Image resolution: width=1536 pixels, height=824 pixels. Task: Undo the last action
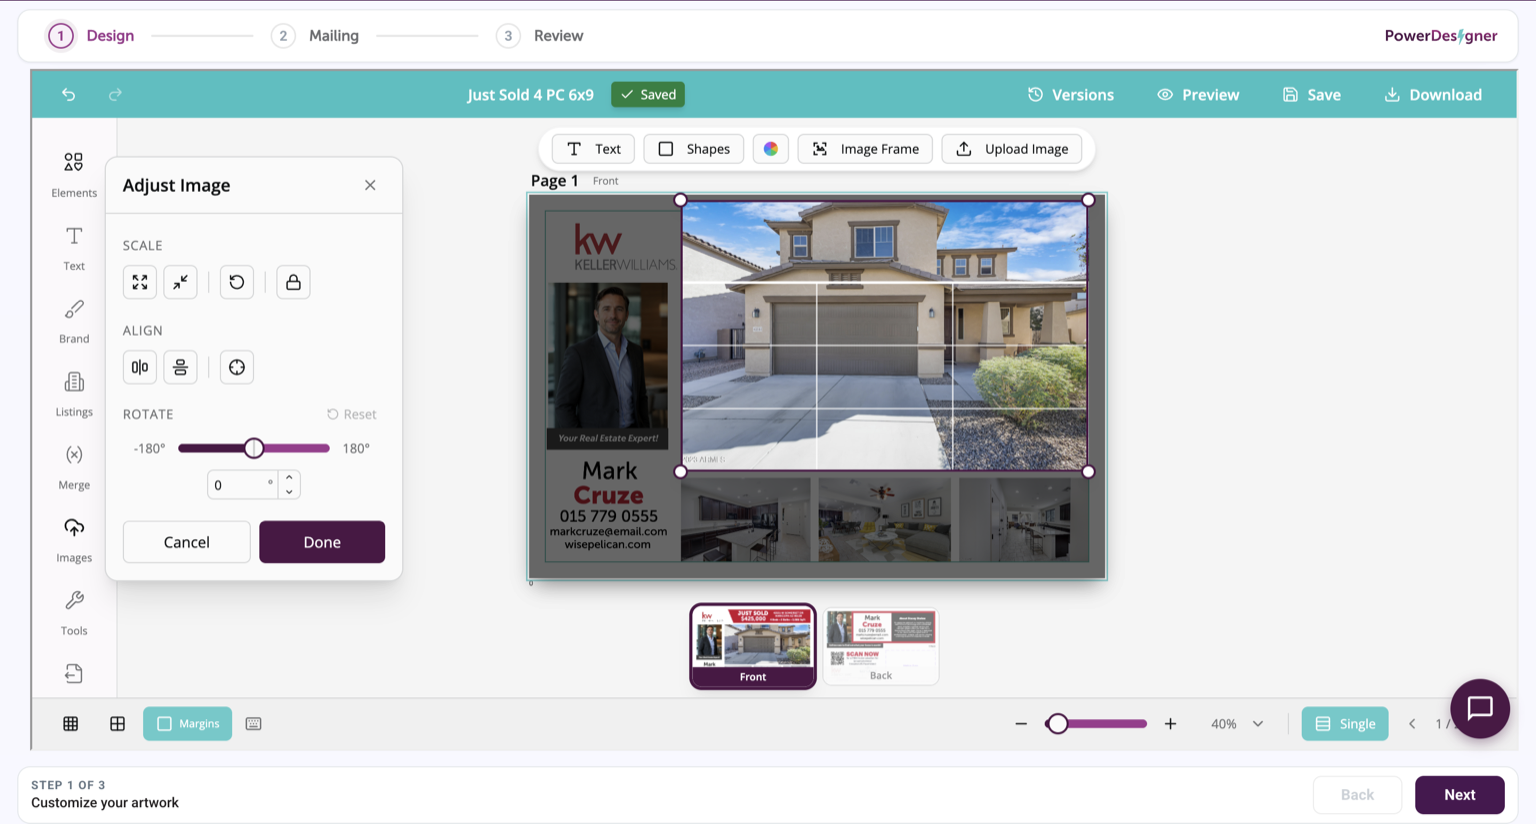69,94
